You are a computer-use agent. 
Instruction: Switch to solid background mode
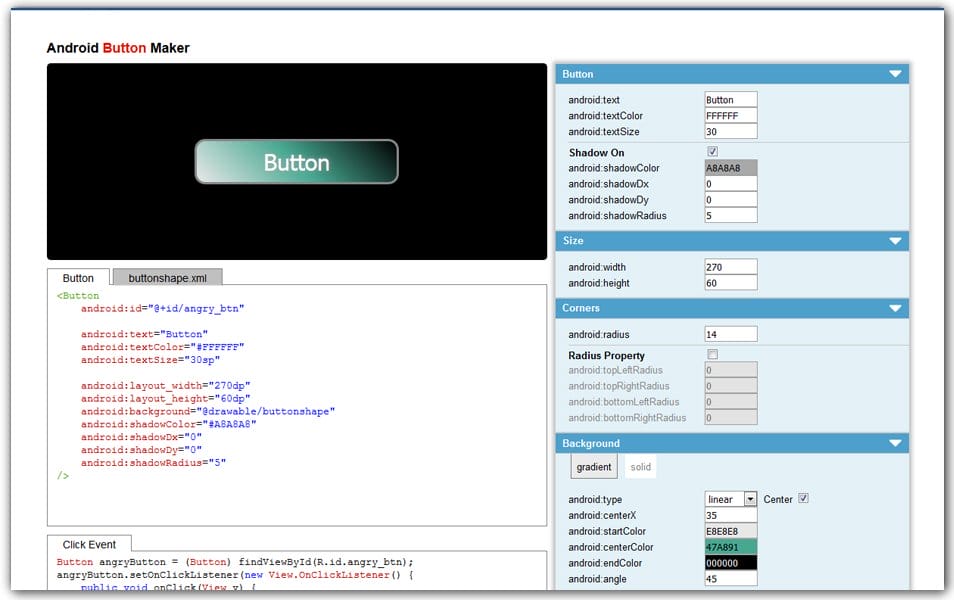(x=640, y=466)
